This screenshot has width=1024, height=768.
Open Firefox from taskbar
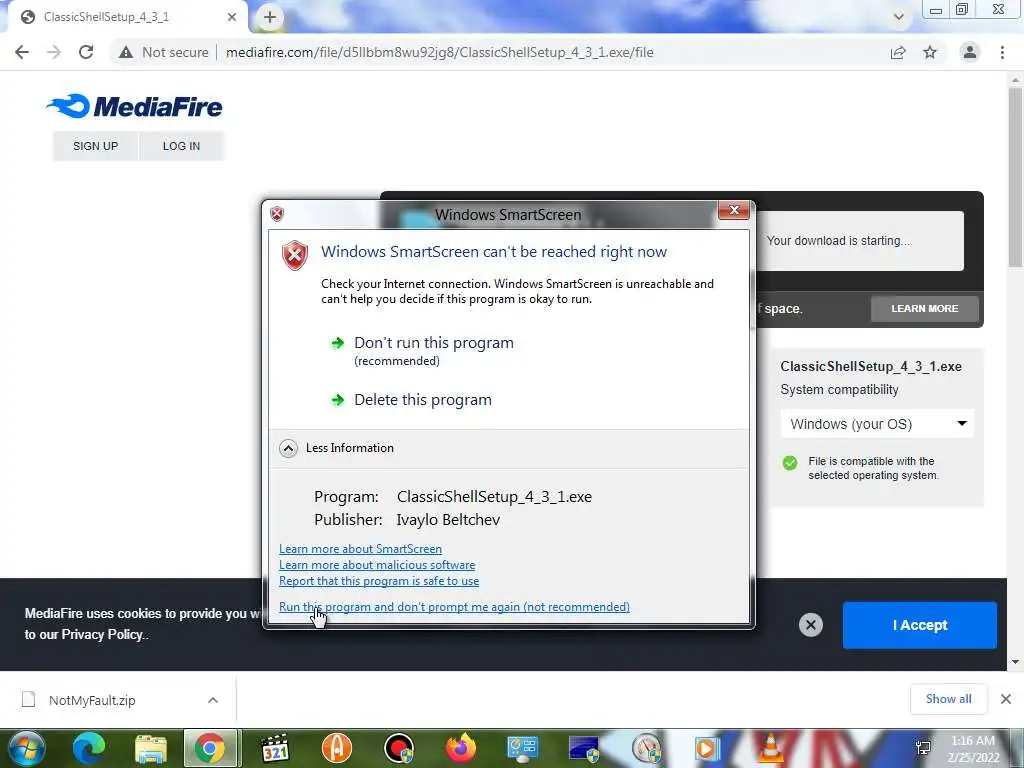[x=461, y=748]
